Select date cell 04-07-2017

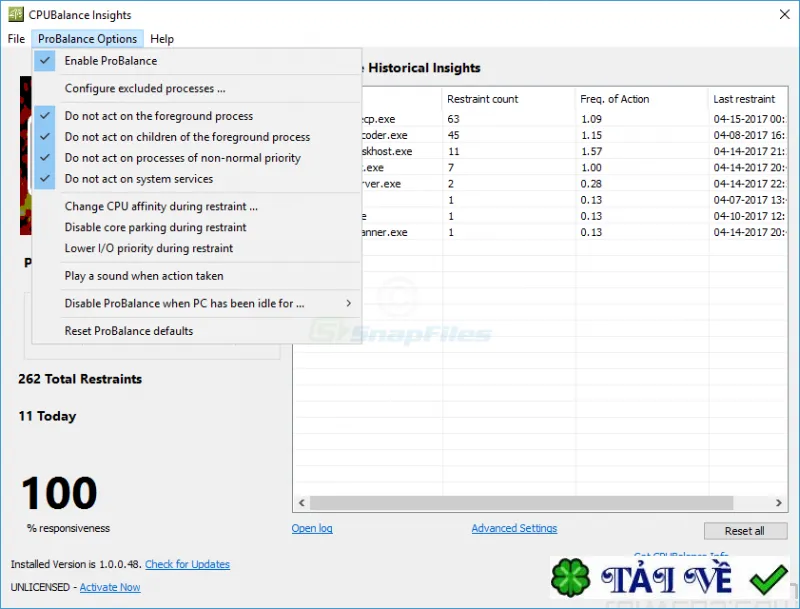point(749,200)
